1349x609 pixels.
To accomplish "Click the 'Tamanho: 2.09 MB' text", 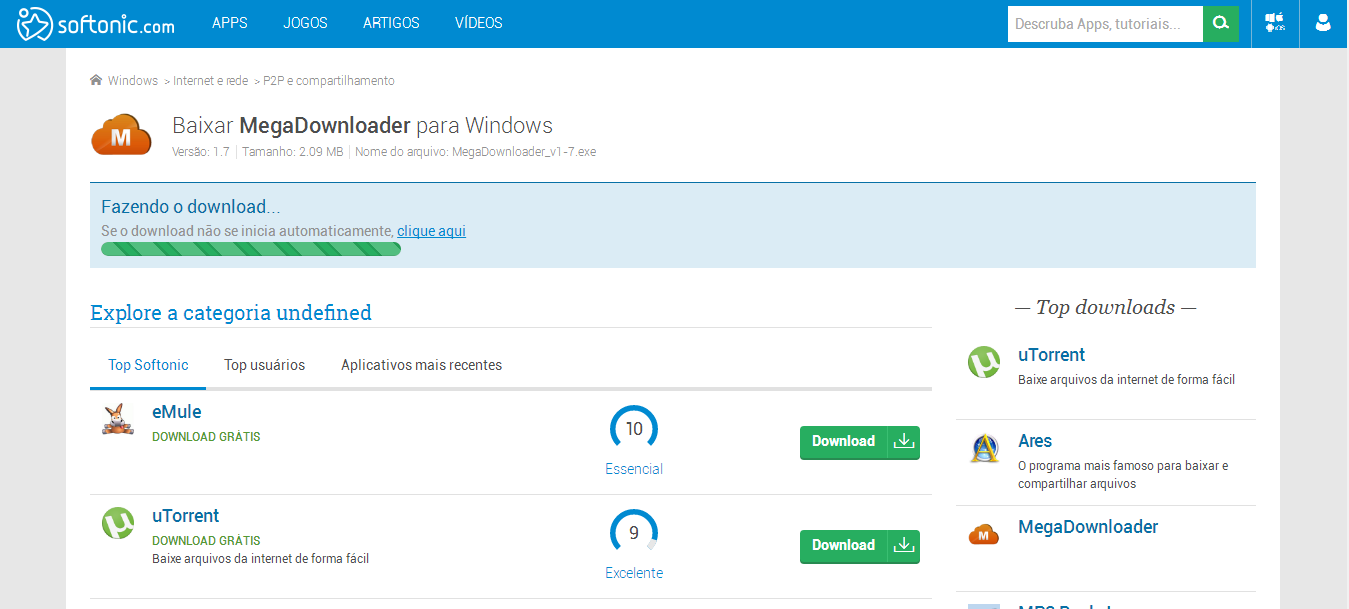I will [x=293, y=152].
